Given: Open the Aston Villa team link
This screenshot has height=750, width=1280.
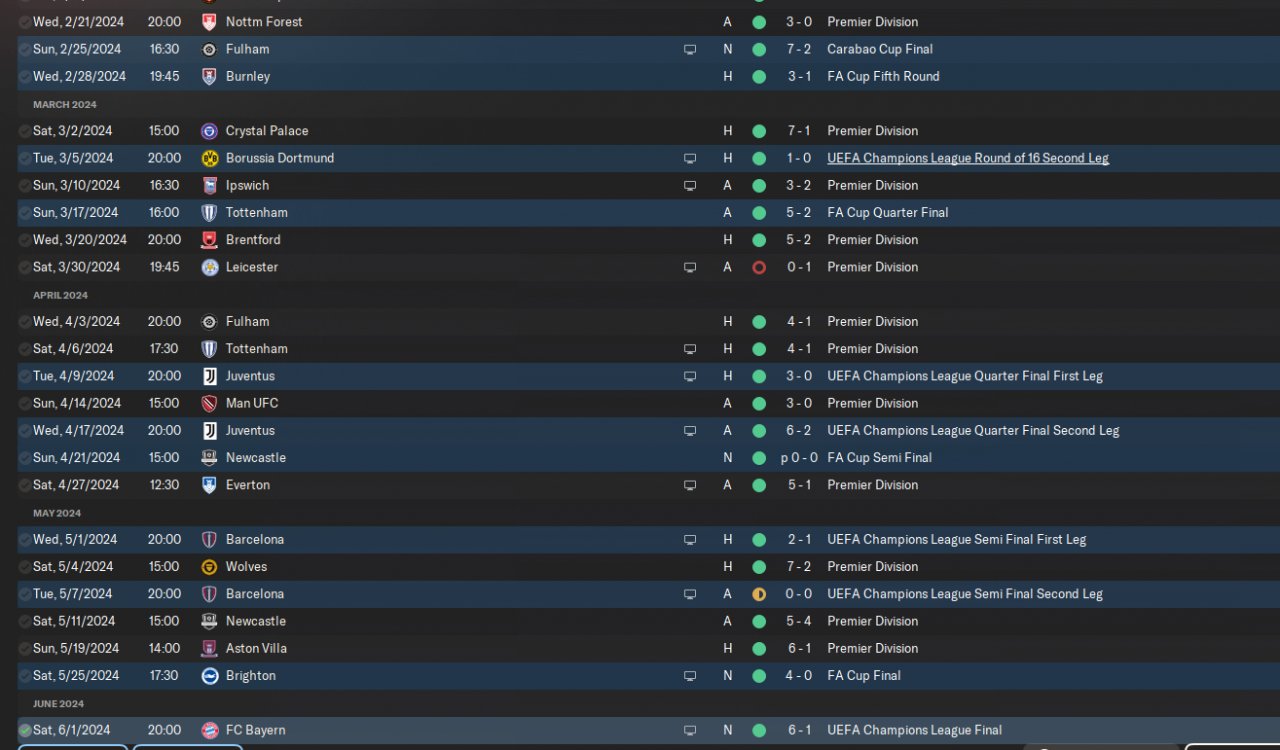Looking at the screenshot, I should tap(256, 649).
